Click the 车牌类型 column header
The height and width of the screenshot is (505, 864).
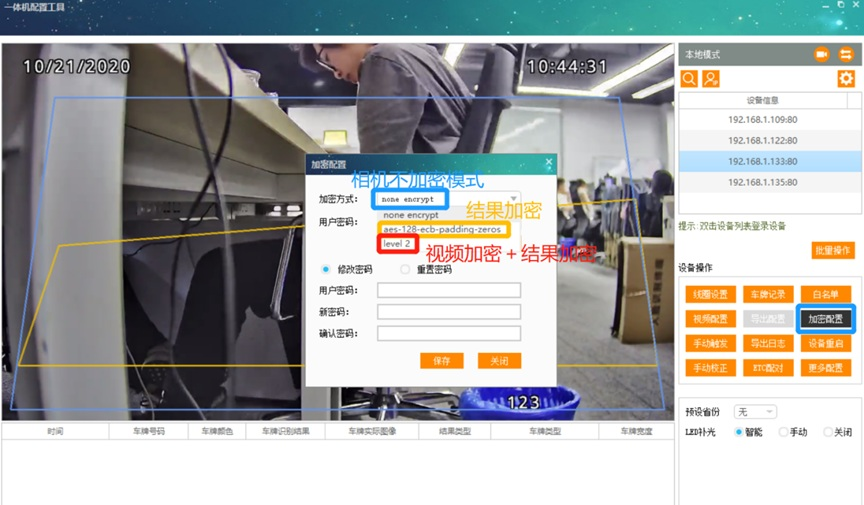click(545, 431)
